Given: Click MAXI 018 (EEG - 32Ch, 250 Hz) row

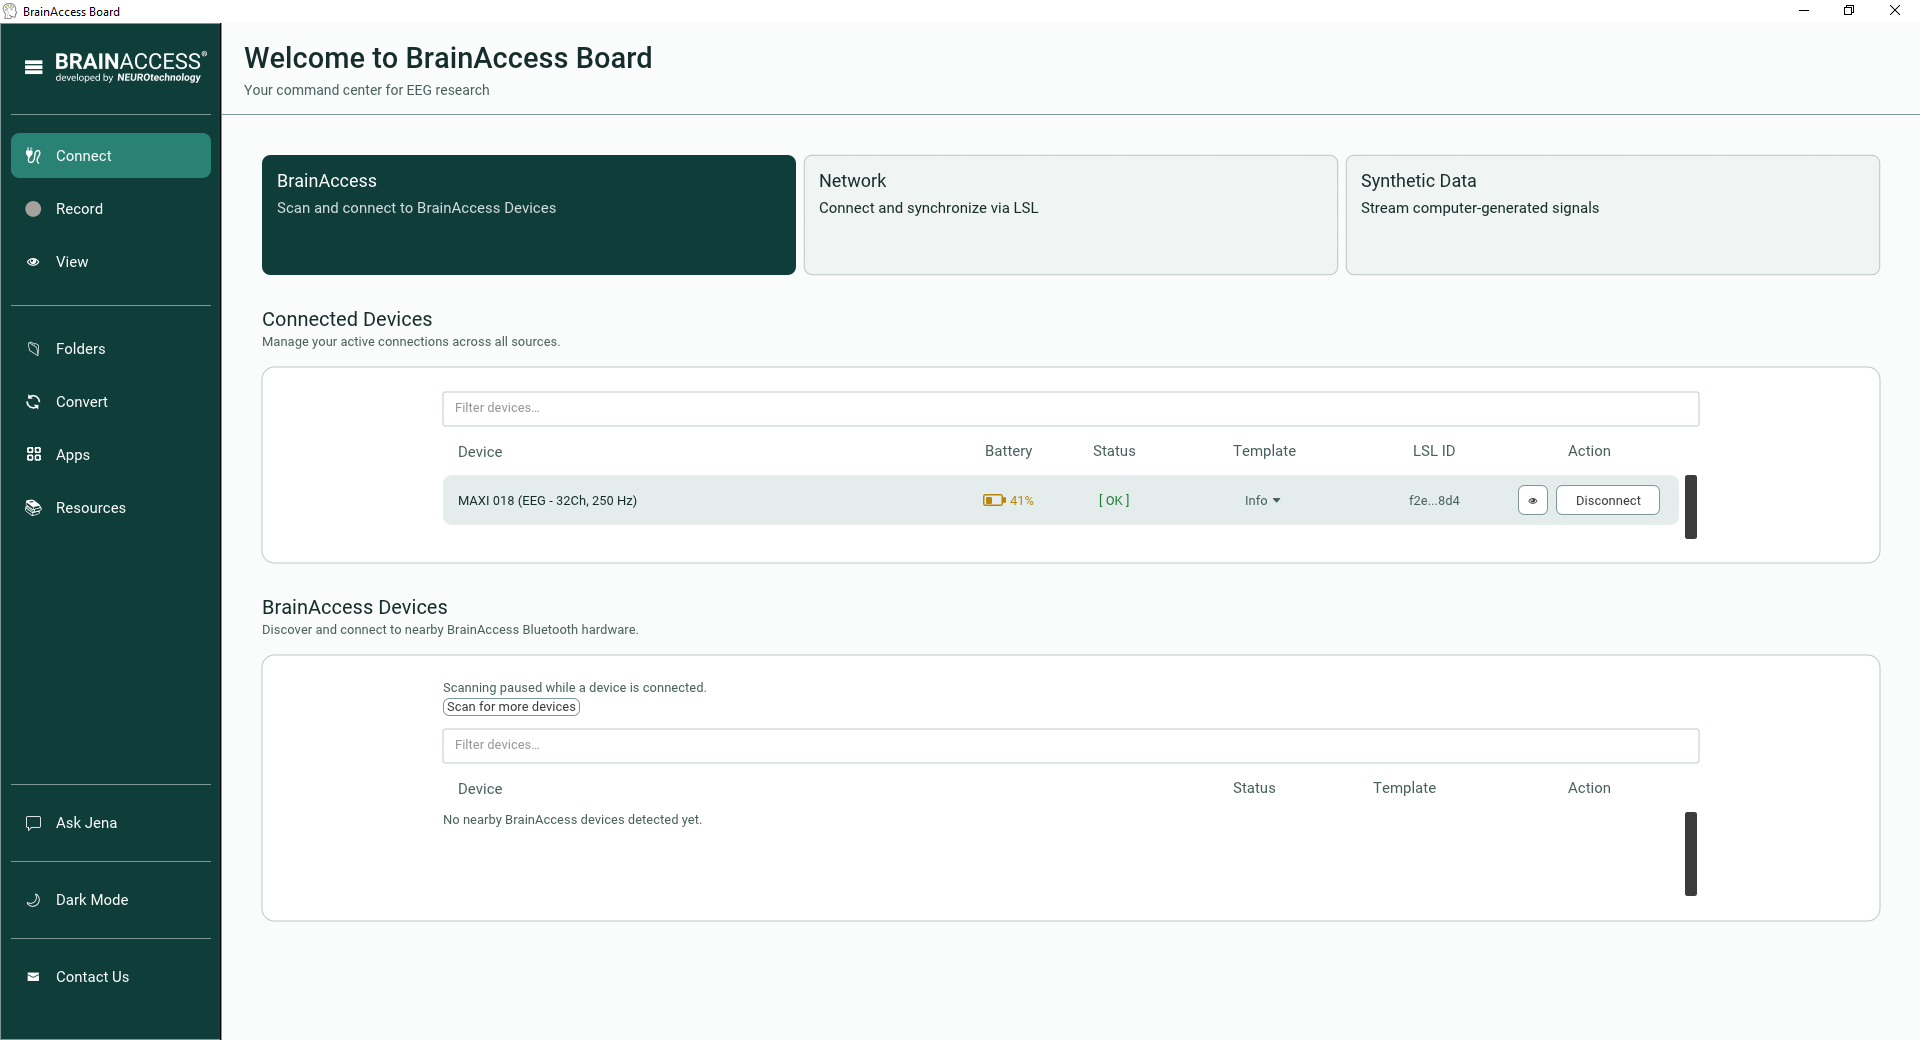Looking at the screenshot, I should point(1061,501).
